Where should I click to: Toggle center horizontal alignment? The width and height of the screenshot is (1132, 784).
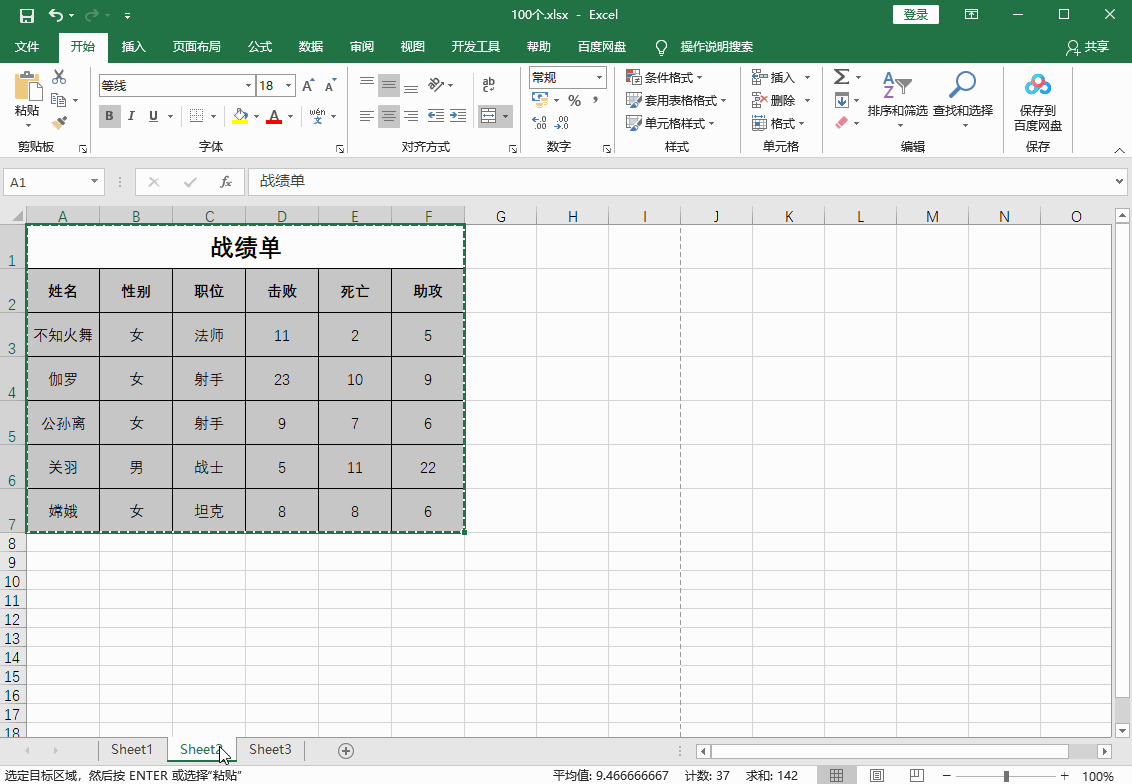[x=389, y=116]
